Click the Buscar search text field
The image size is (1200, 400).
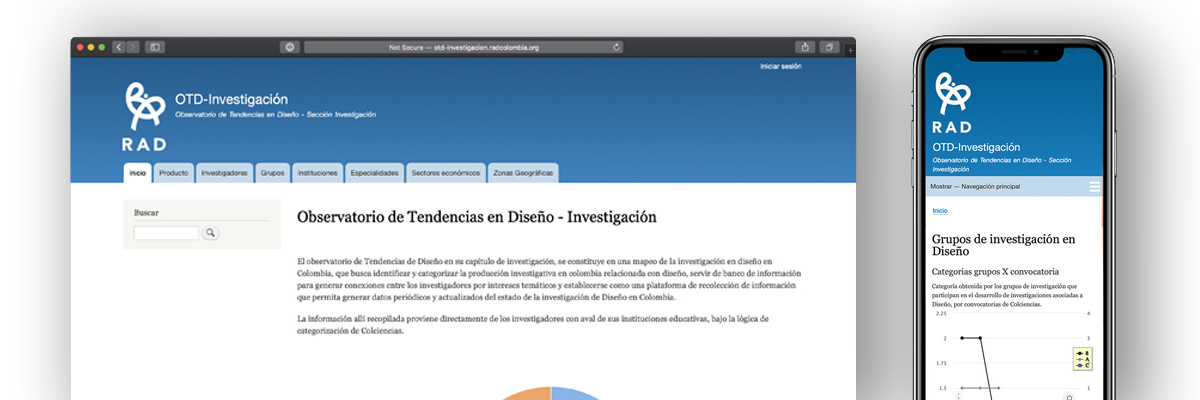click(x=166, y=233)
